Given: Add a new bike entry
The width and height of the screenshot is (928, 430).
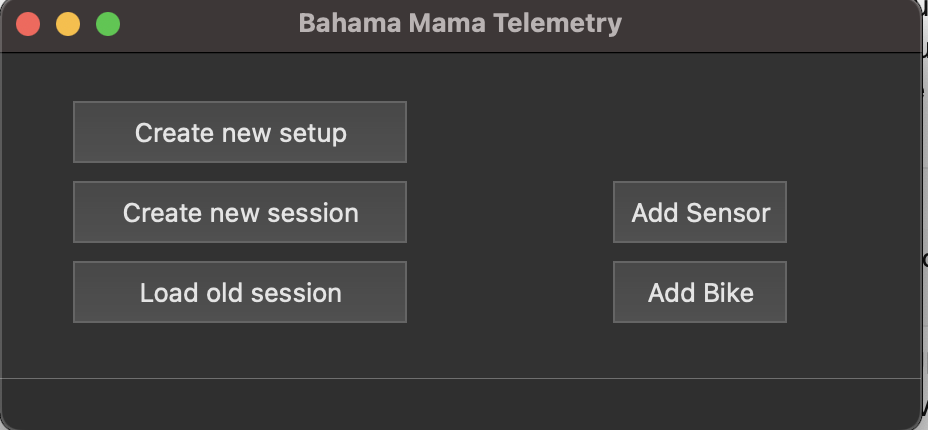Looking at the screenshot, I should 700,293.
